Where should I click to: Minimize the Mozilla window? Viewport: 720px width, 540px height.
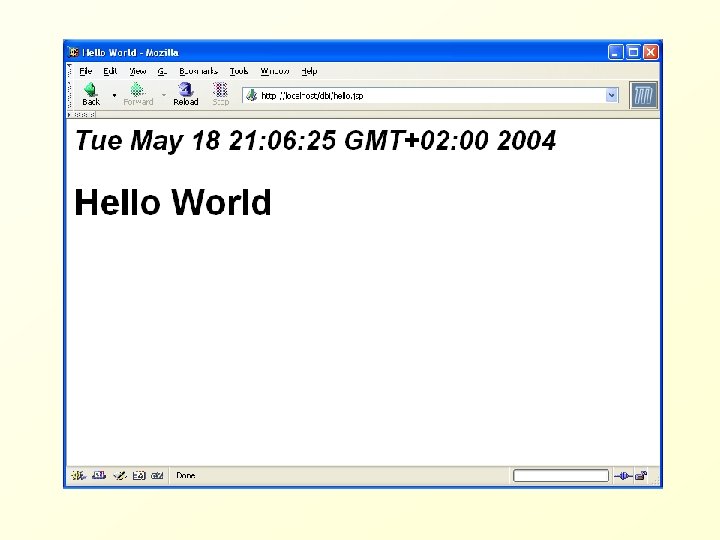pyautogui.click(x=615, y=52)
